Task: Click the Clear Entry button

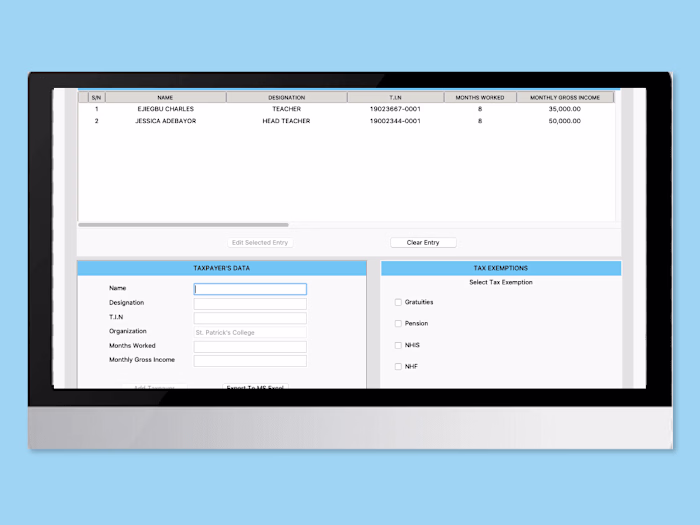Action: [x=423, y=242]
